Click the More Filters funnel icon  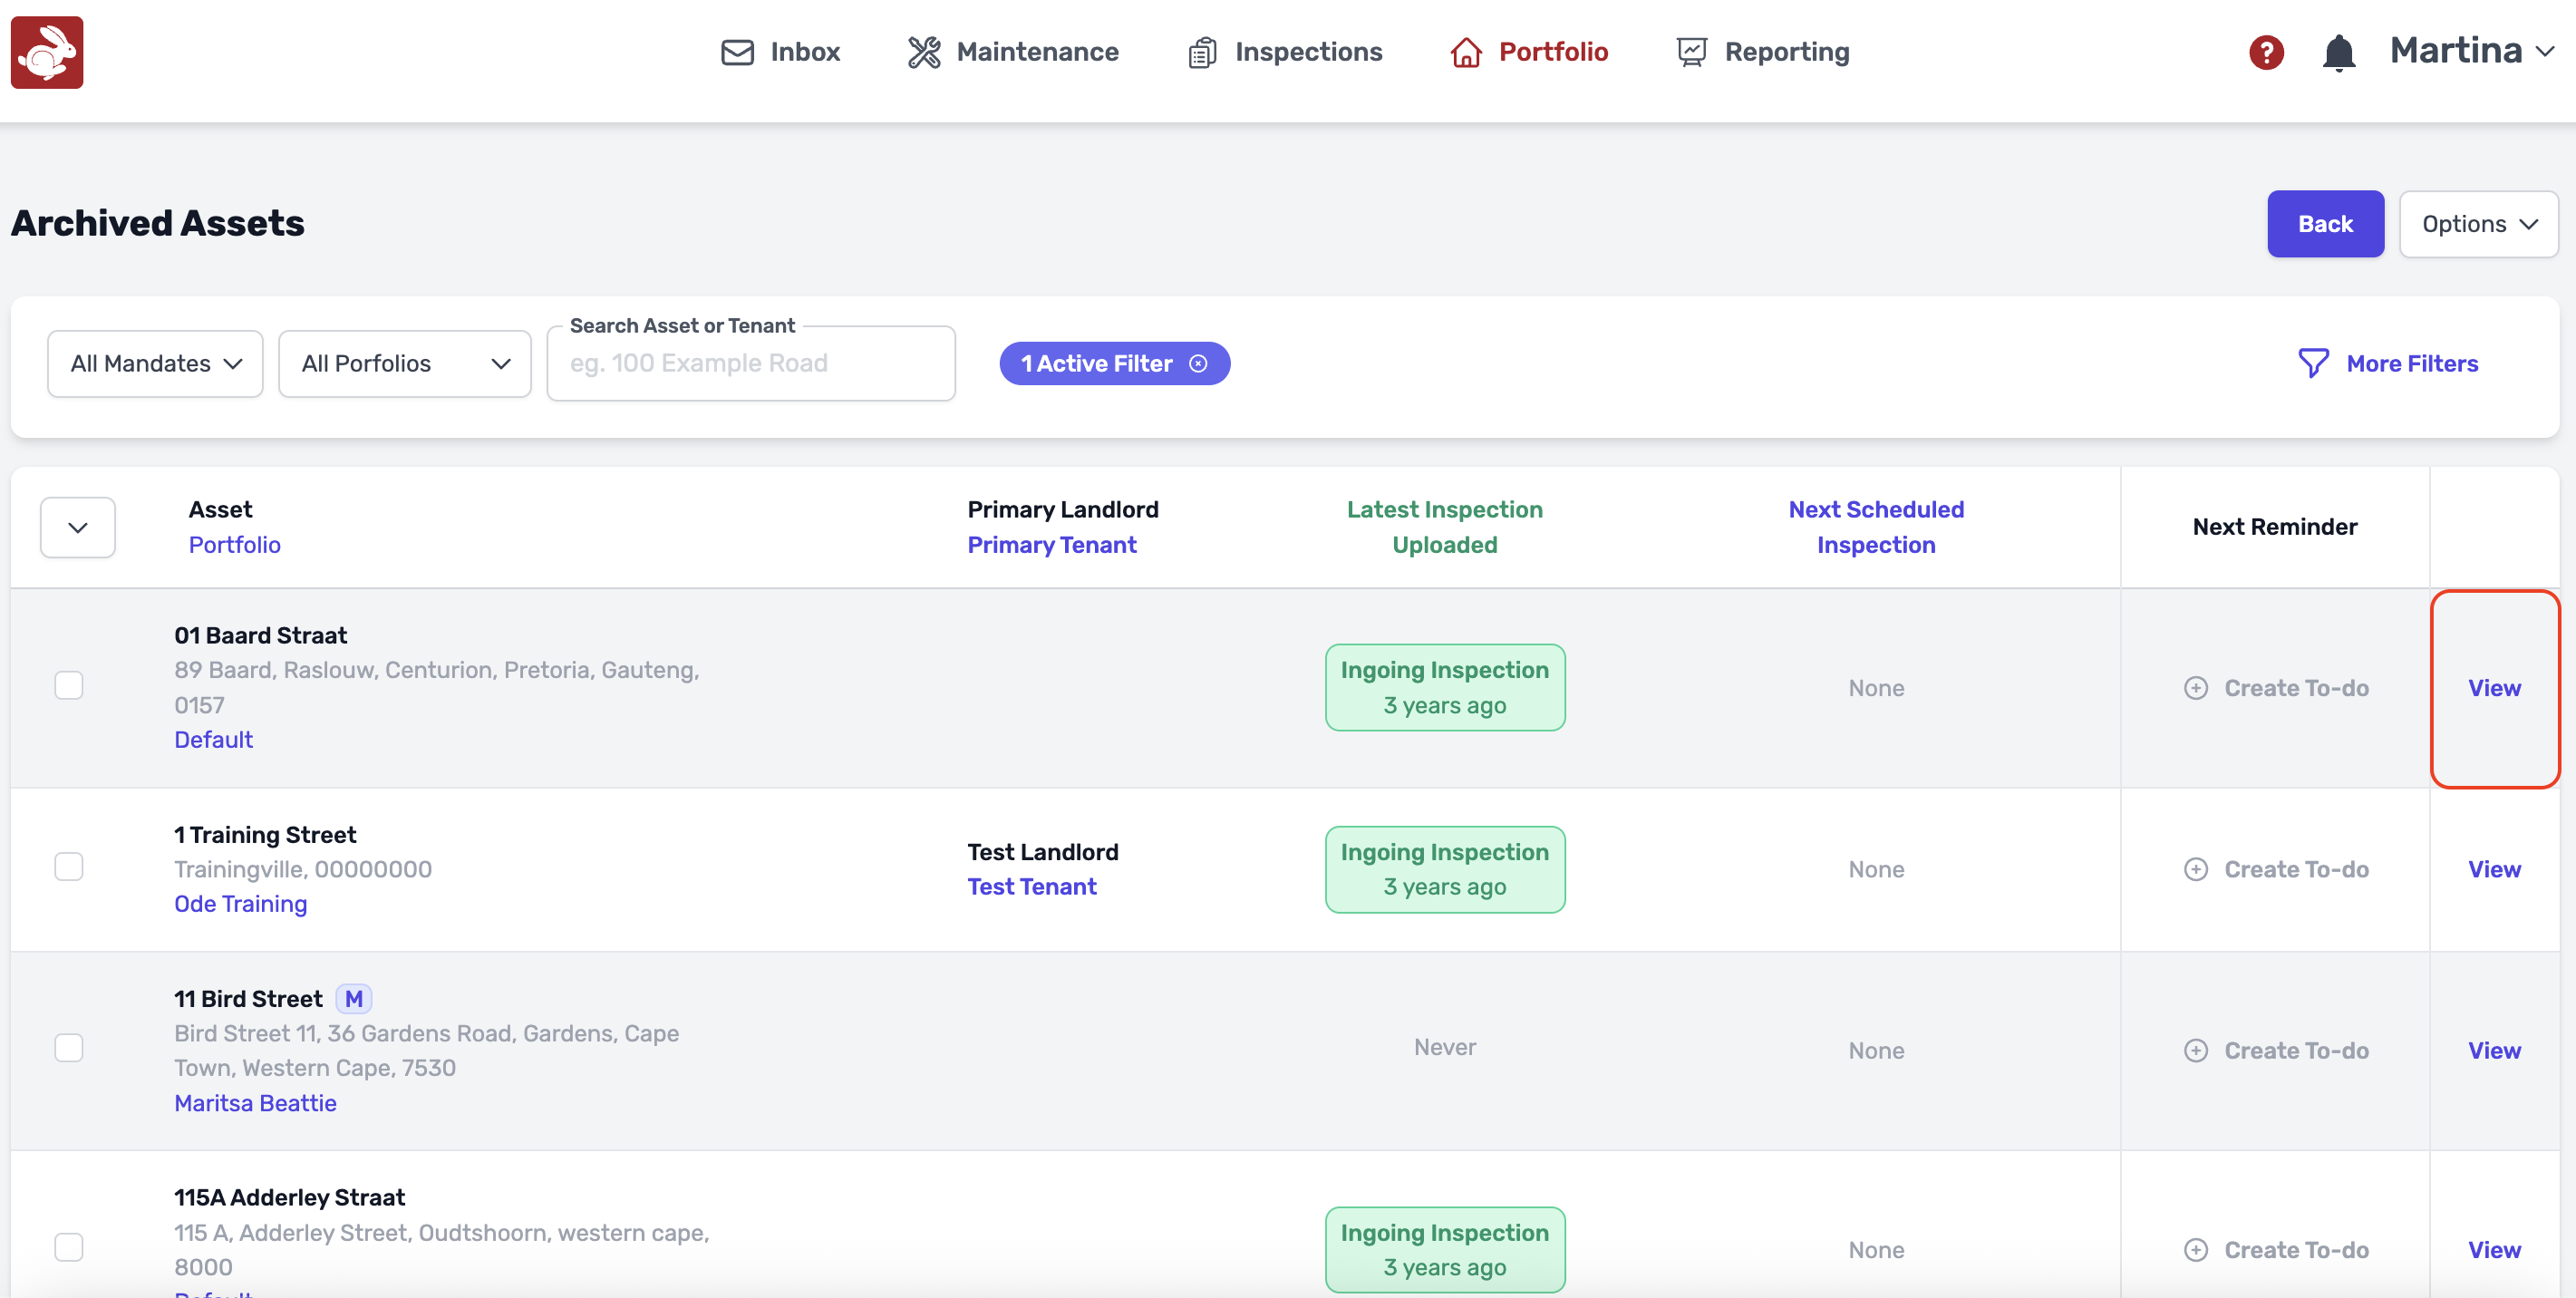[2312, 363]
